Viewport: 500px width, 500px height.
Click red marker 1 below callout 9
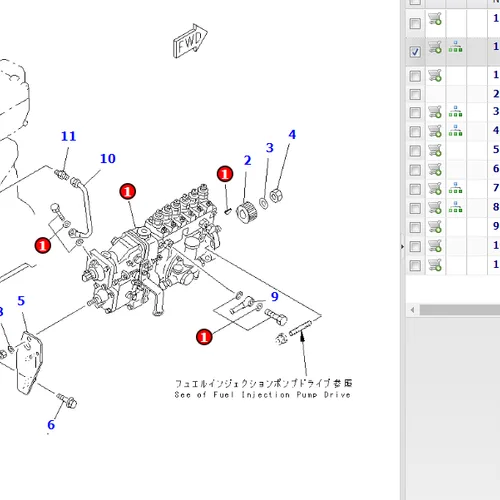tap(204, 337)
